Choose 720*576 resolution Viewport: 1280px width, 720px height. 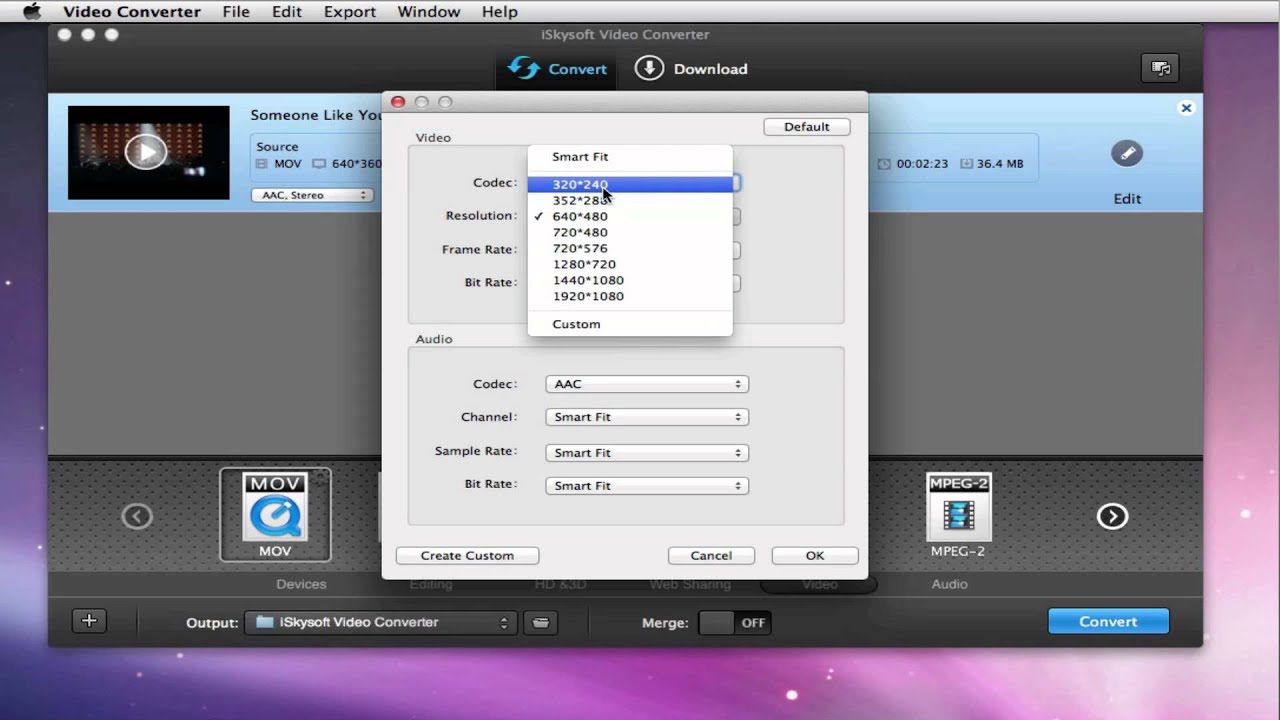pyautogui.click(x=630, y=248)
